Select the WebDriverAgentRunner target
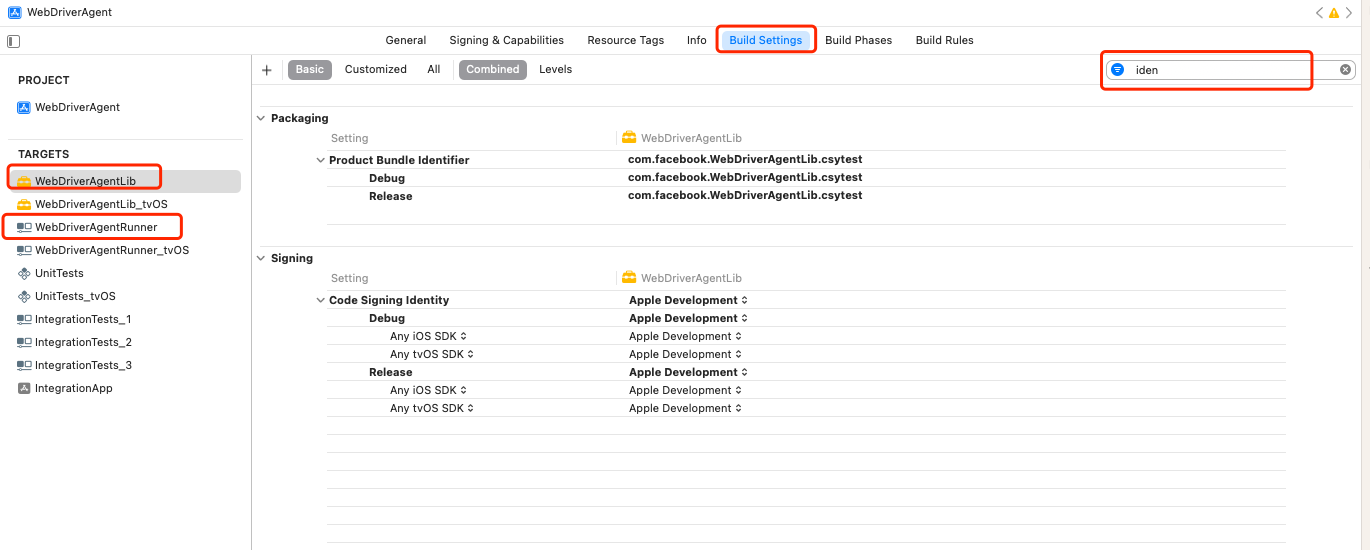This screenshot has width=1370, height=550. [96, 227]
